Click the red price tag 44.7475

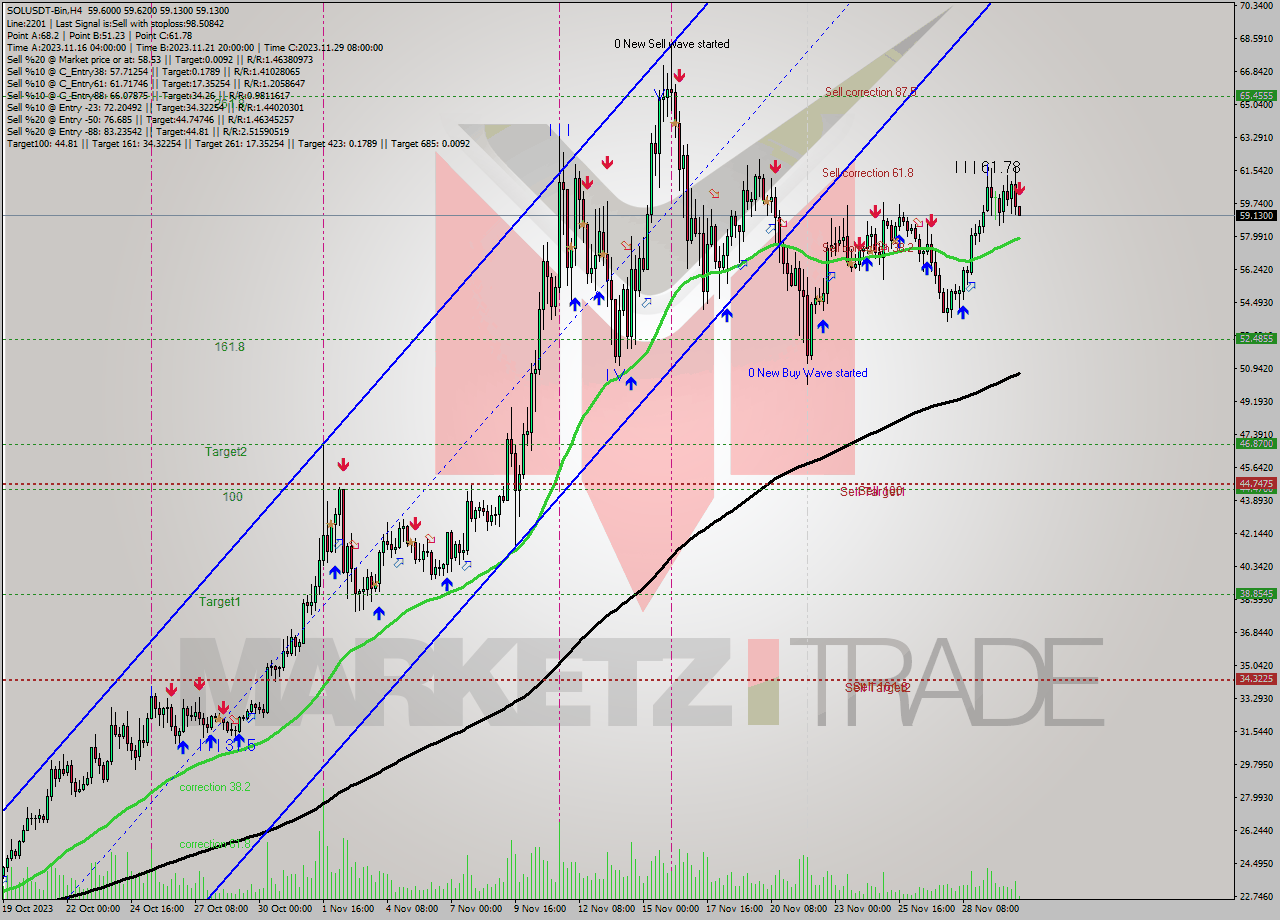(x=1256, y=483)
